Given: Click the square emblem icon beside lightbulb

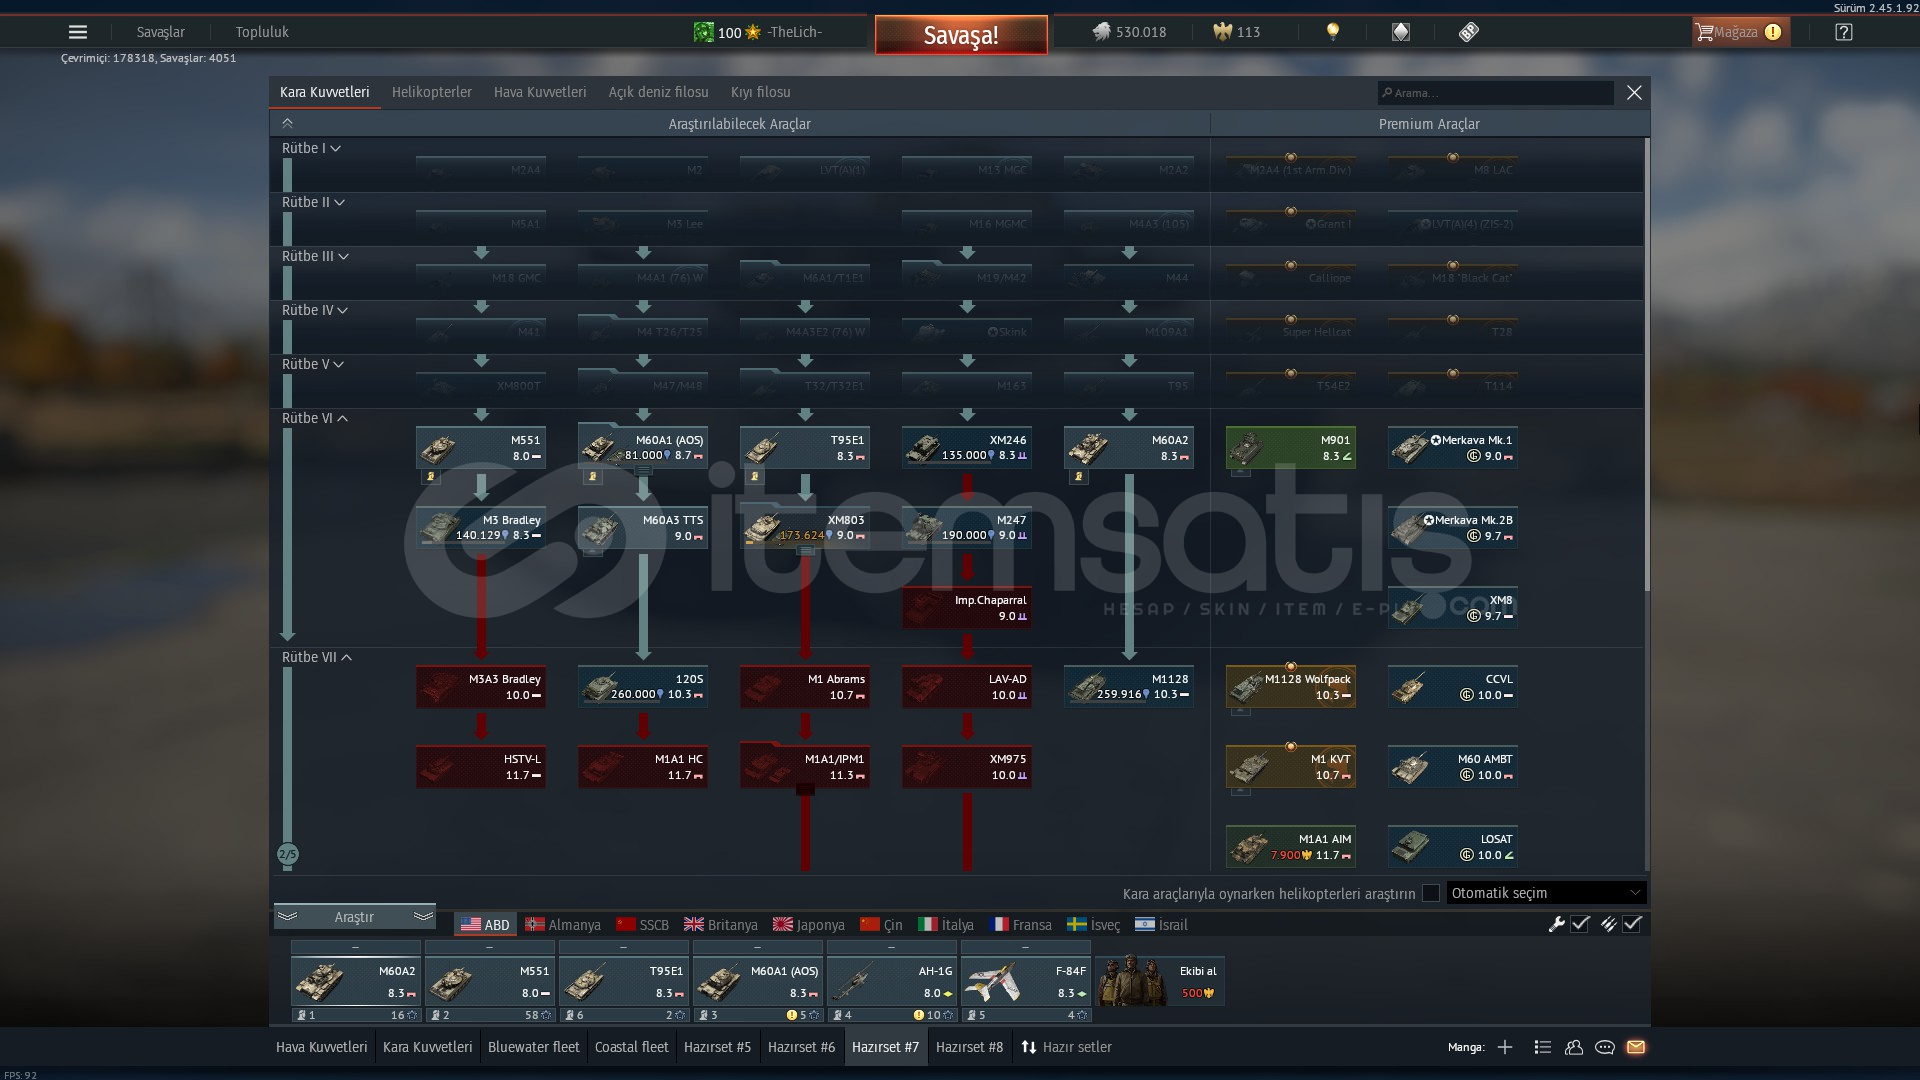Looking at the screenshot, I should (1400, 32).
